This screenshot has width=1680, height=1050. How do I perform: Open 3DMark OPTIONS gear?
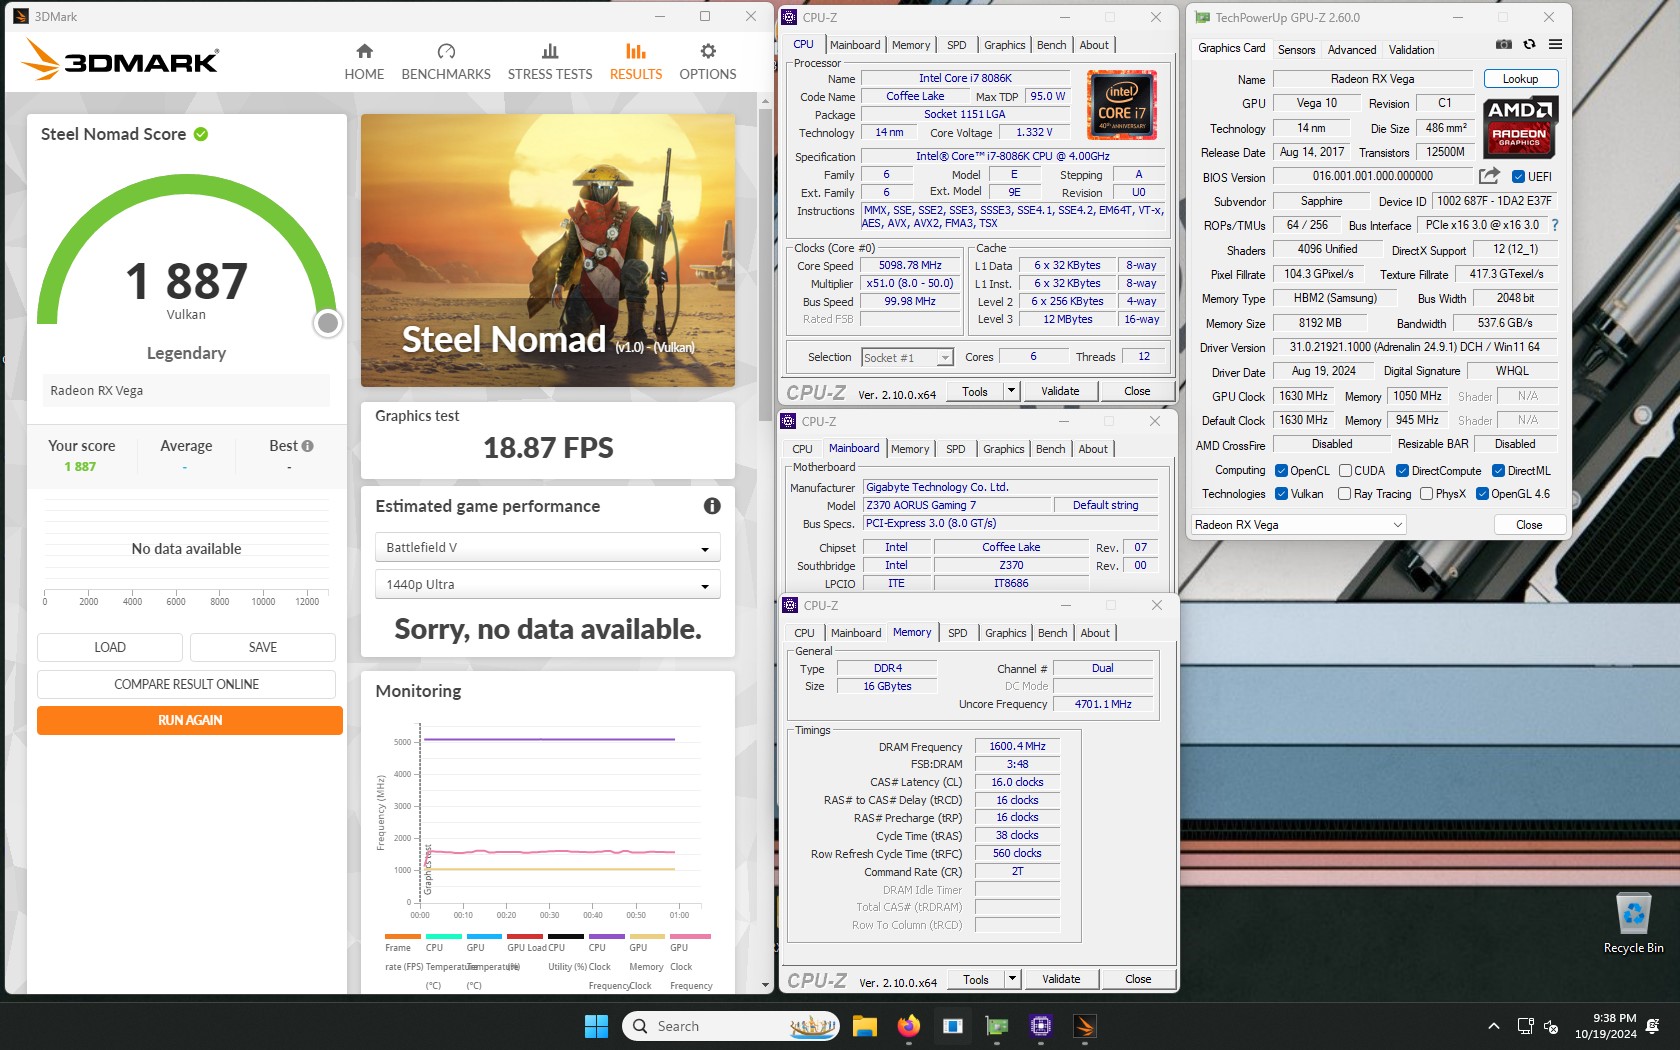[x=708, y=62]
